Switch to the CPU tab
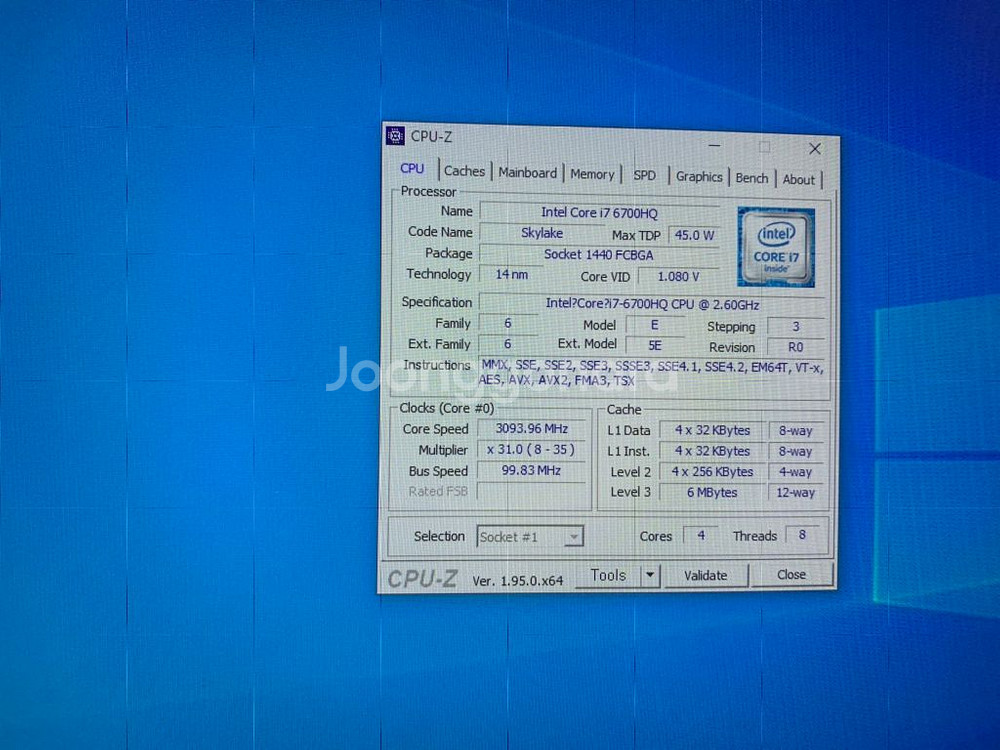The height and width of the screenshot is (750, 1000). (412, 168)
